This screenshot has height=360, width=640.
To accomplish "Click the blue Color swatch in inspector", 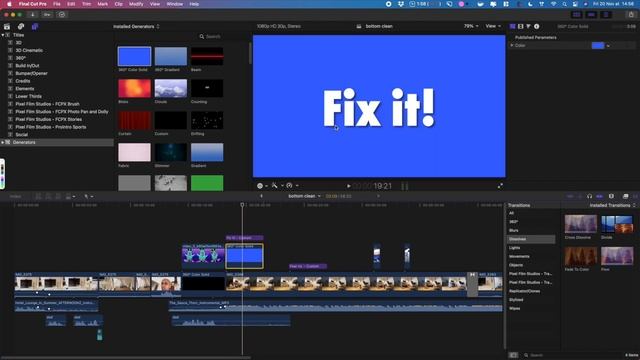I will coord(598,46).
